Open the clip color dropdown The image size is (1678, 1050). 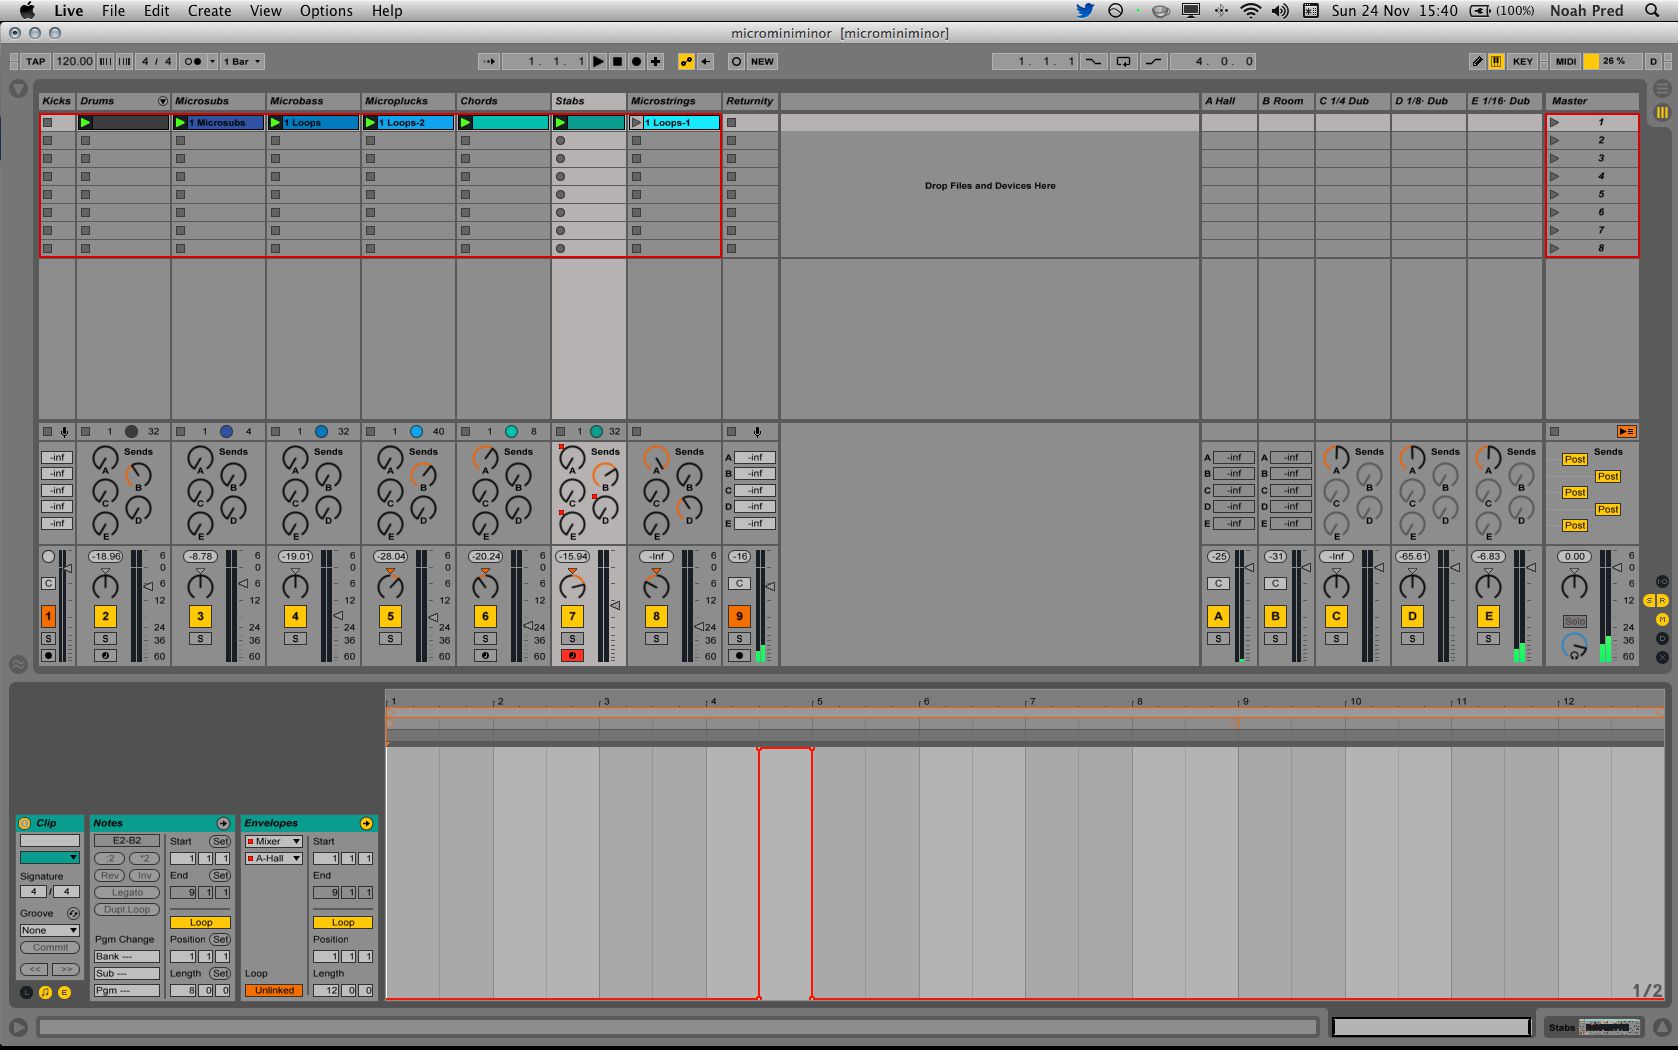[x=50, y=857]
